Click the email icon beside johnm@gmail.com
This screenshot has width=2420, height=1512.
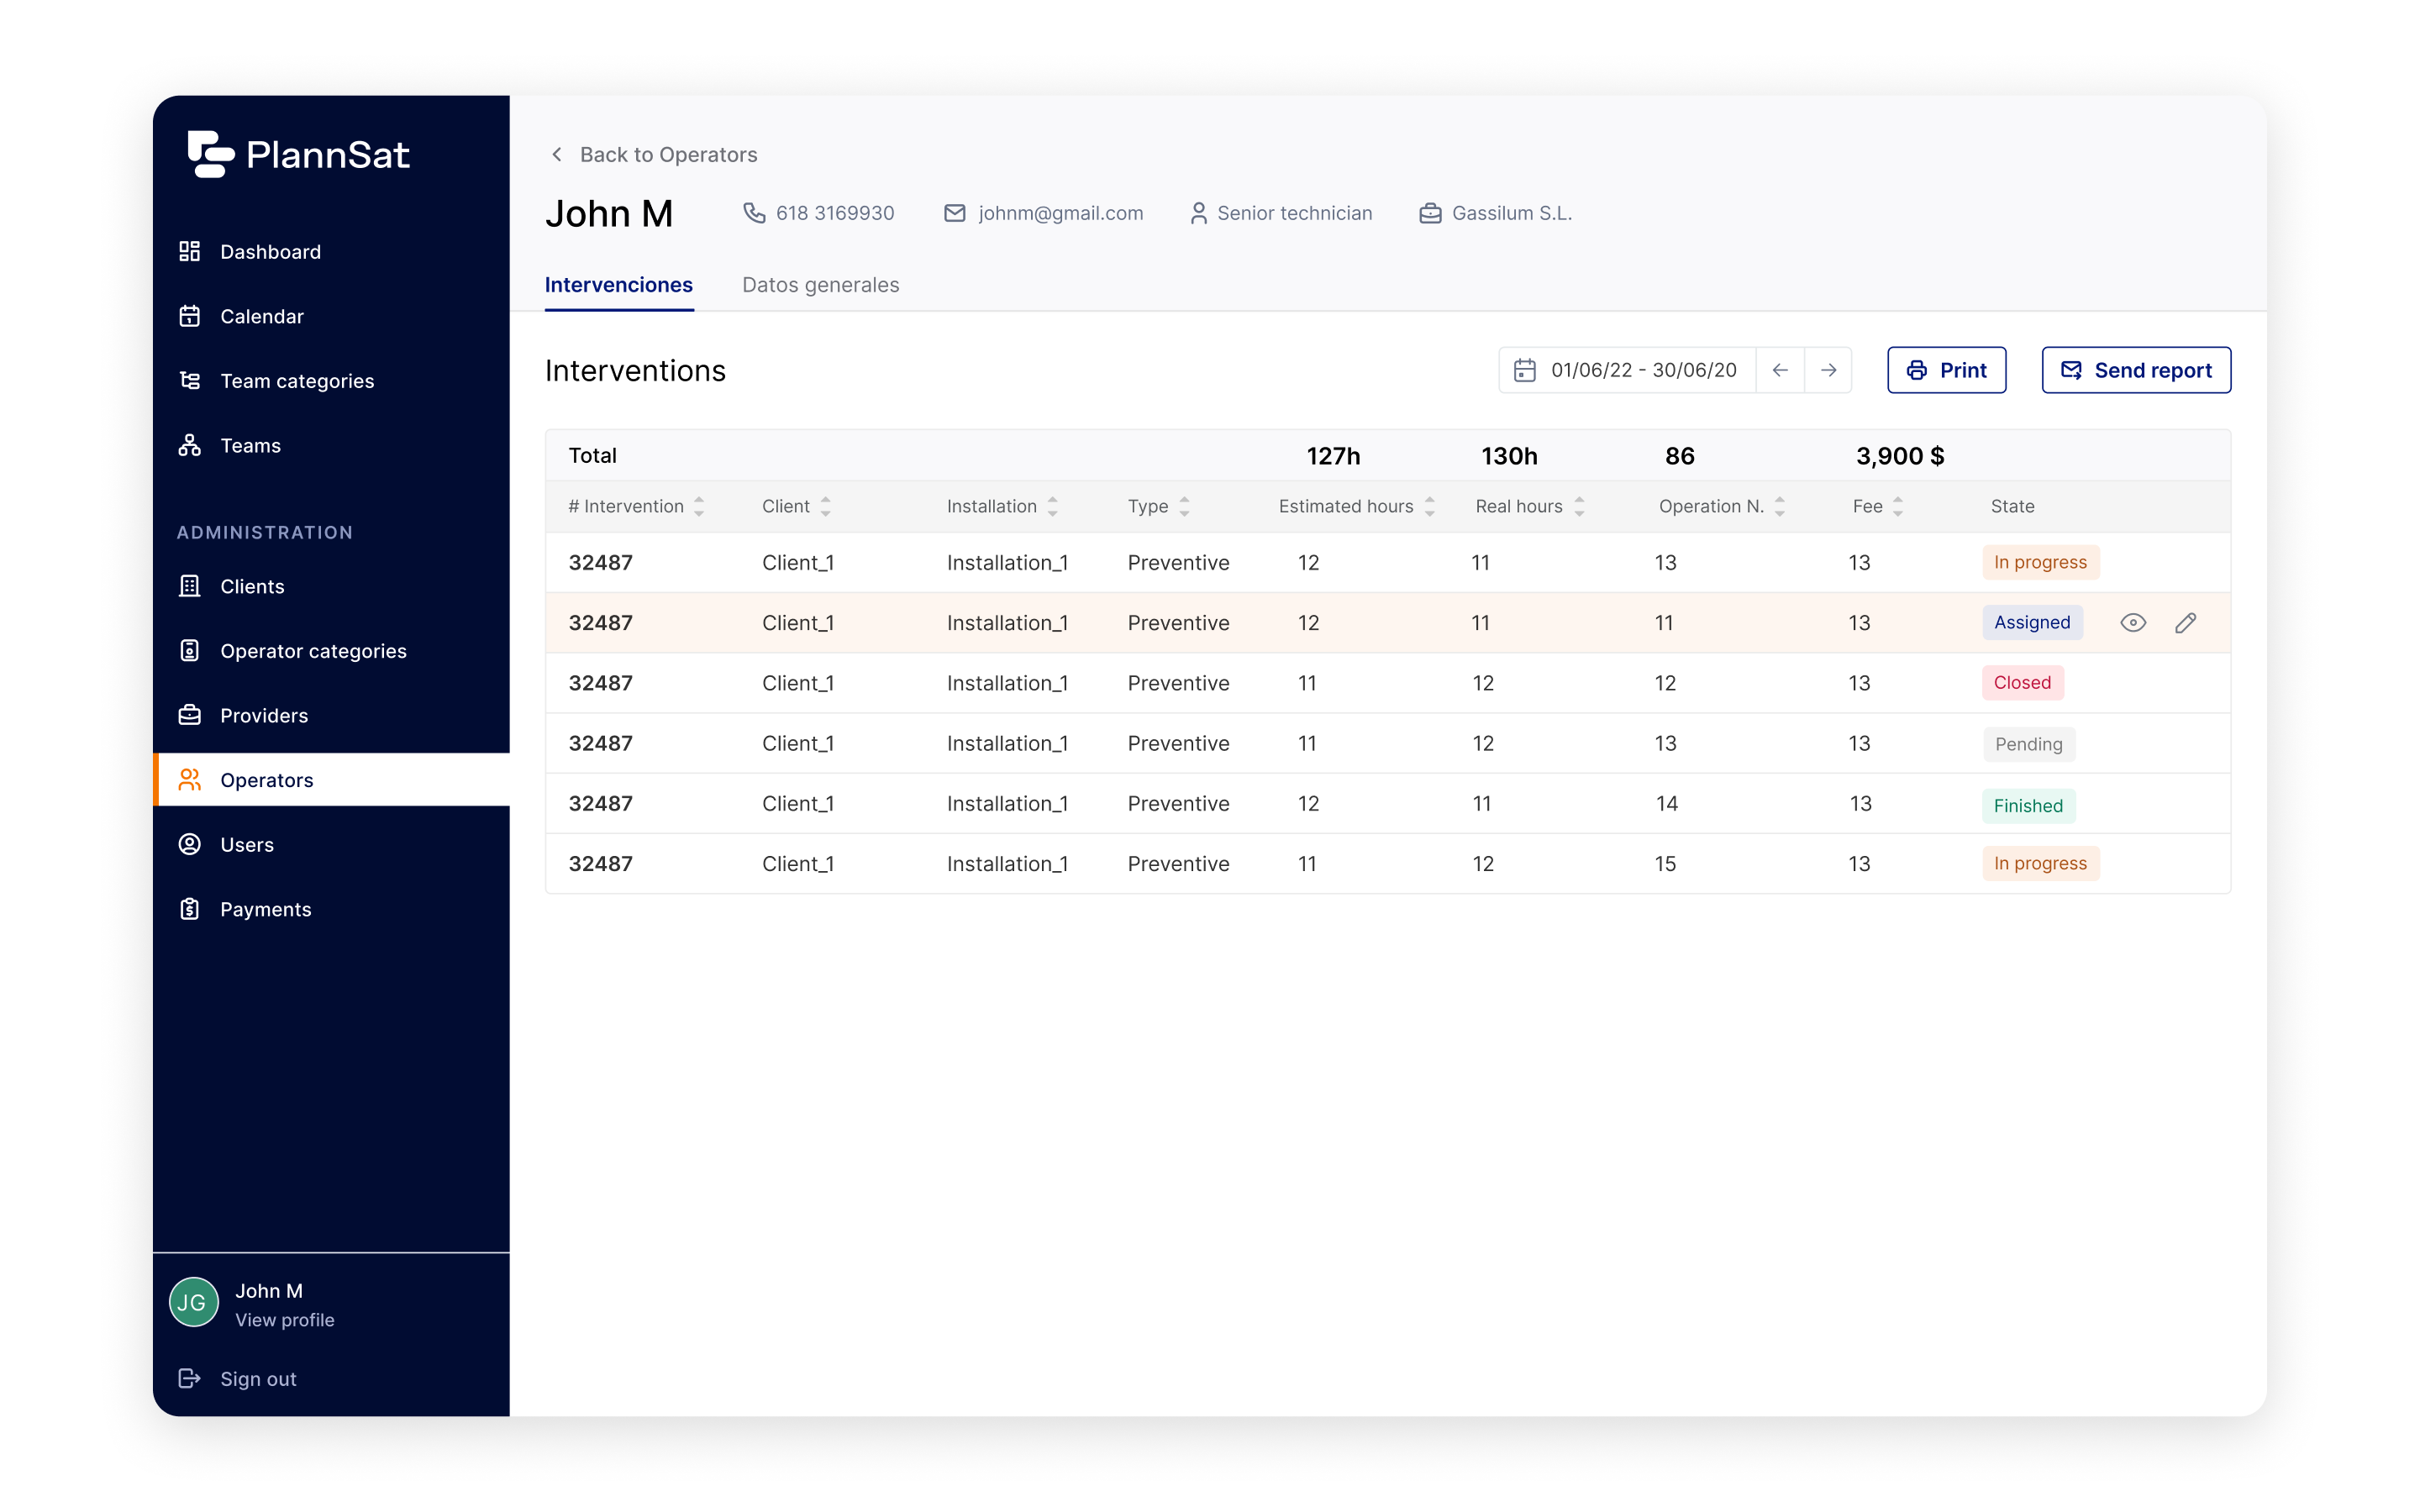[955, 213]
